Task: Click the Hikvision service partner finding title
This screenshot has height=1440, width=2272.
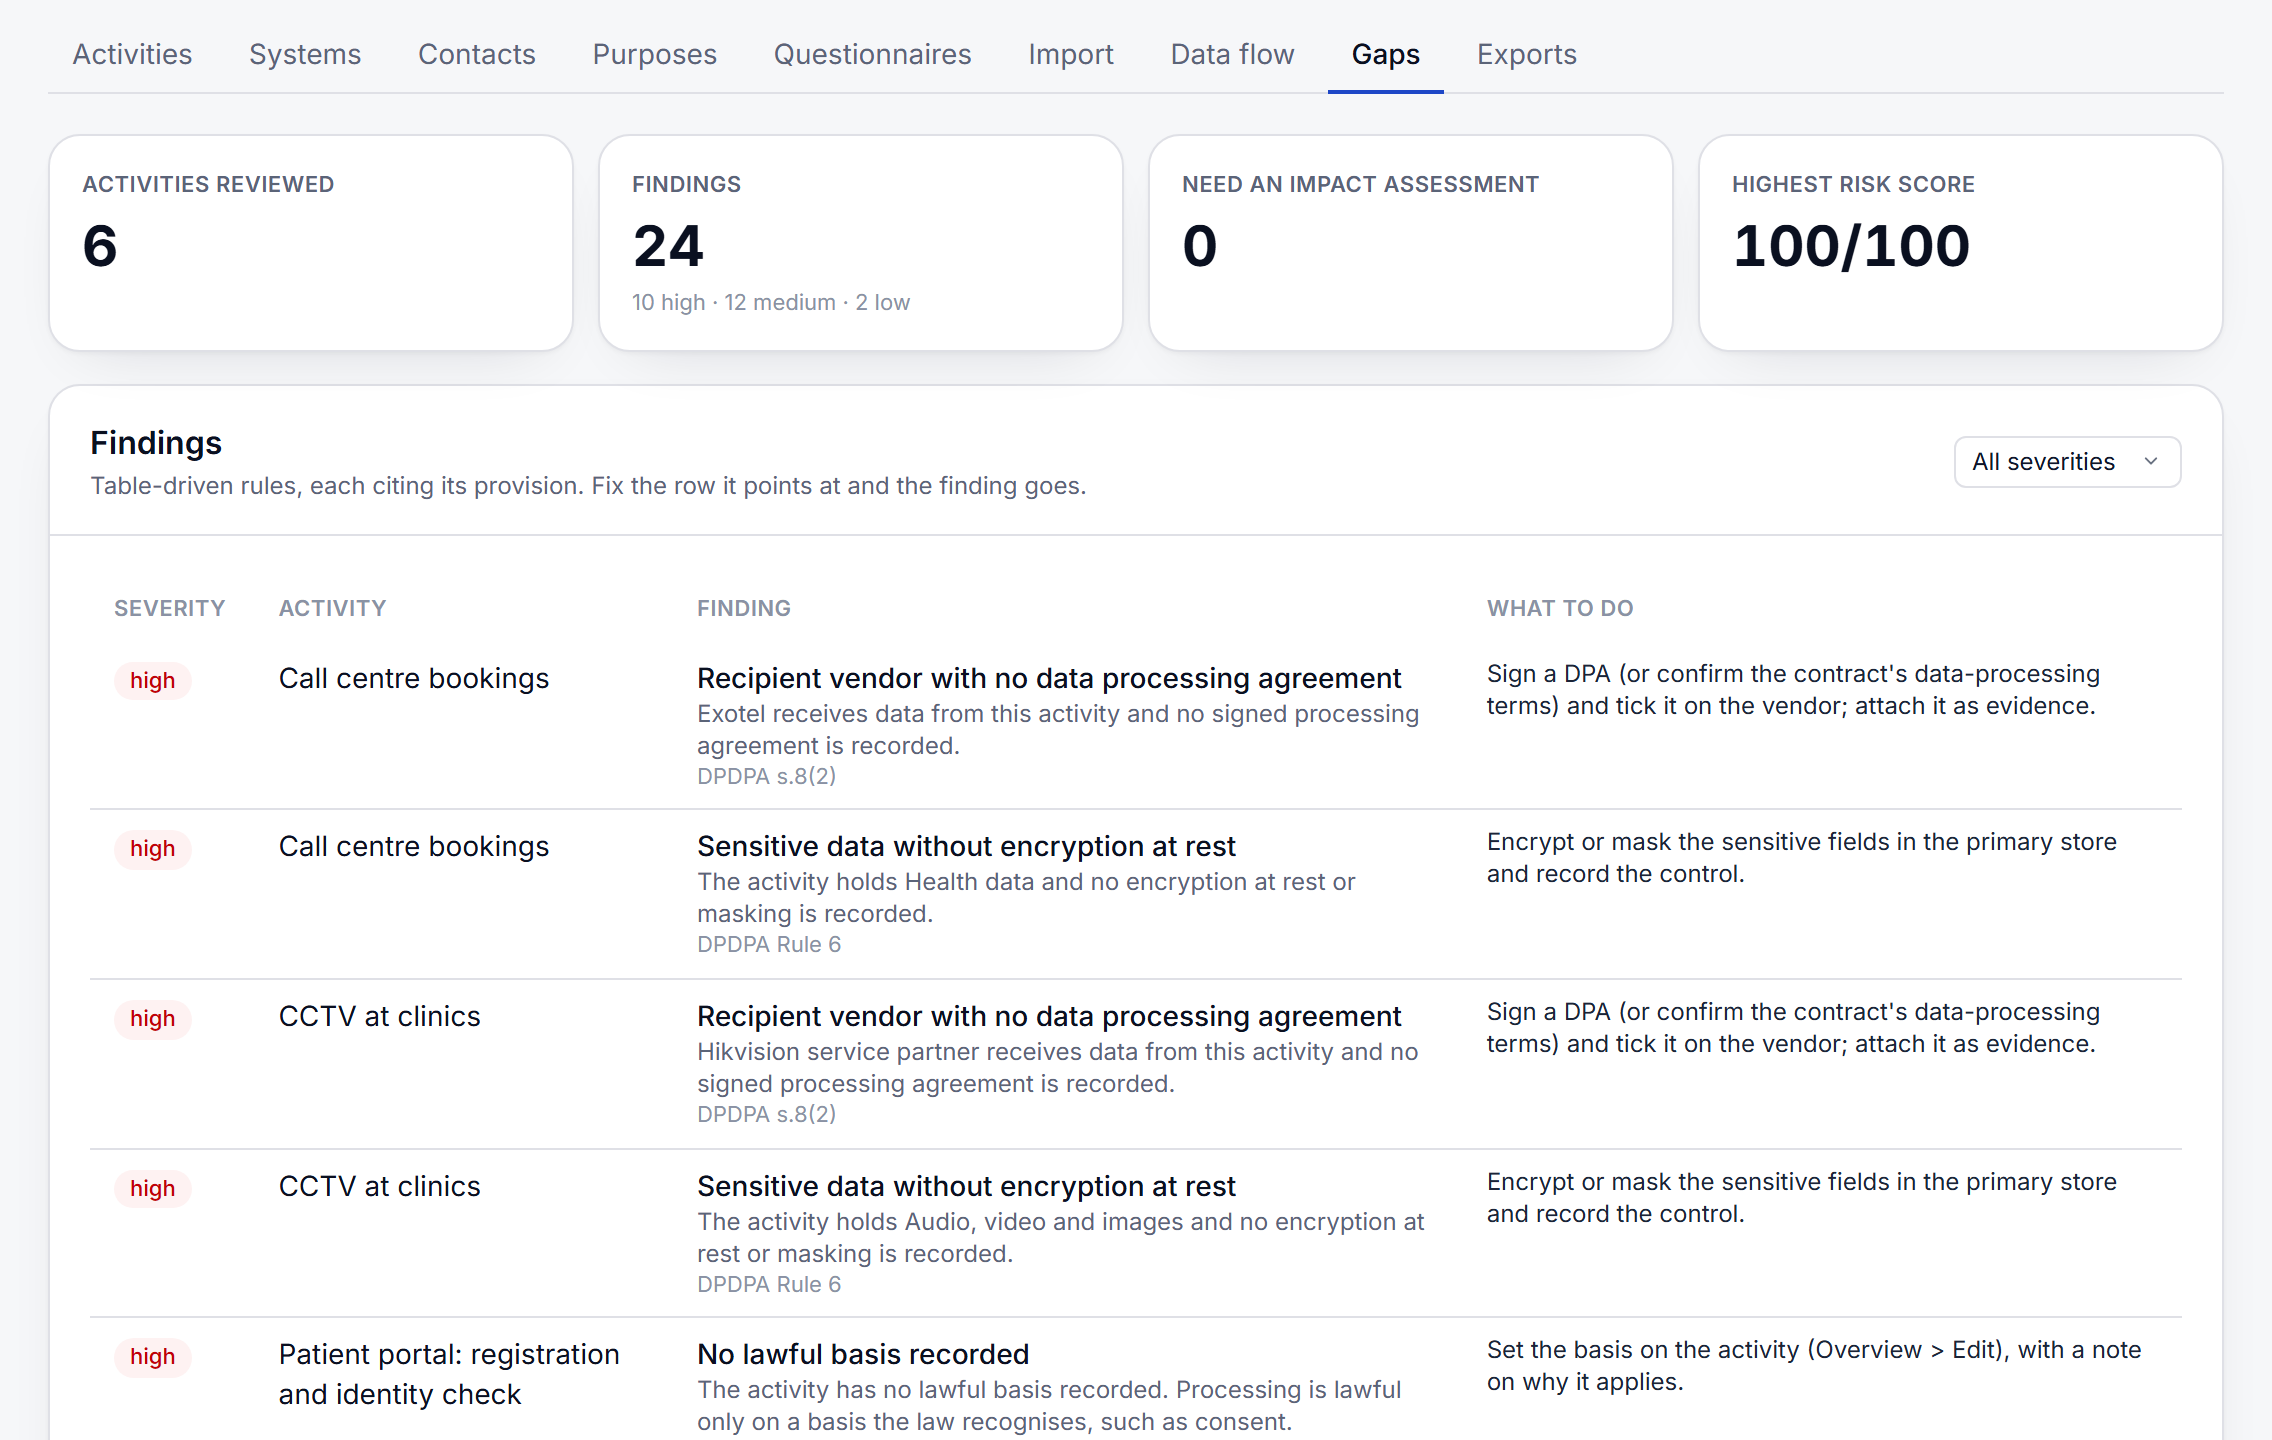Action: click(x=1049, y=1016)
